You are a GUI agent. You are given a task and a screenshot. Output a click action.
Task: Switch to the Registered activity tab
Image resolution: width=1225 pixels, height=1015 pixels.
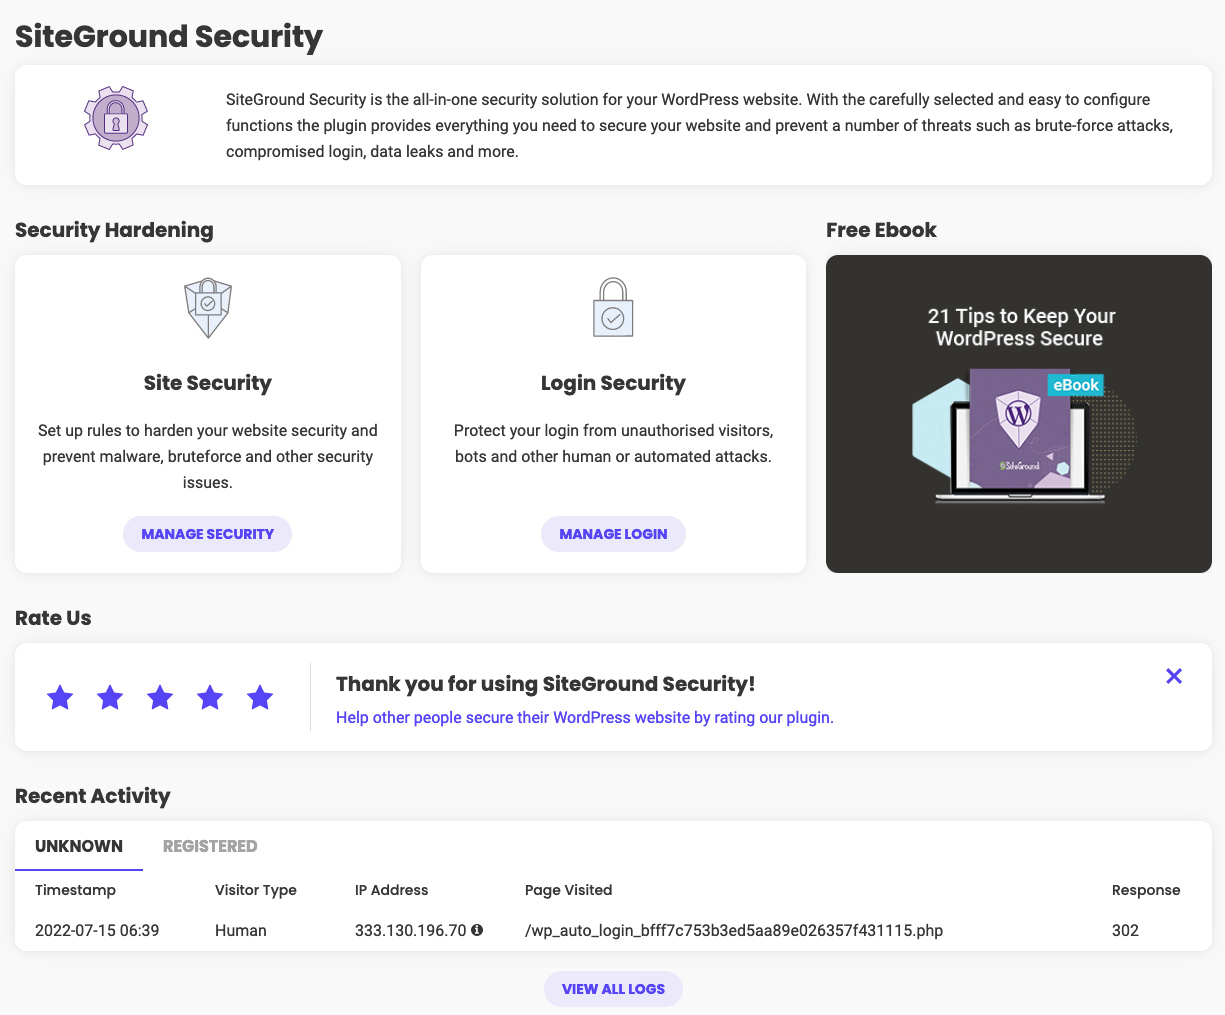(x=210, y=846)
